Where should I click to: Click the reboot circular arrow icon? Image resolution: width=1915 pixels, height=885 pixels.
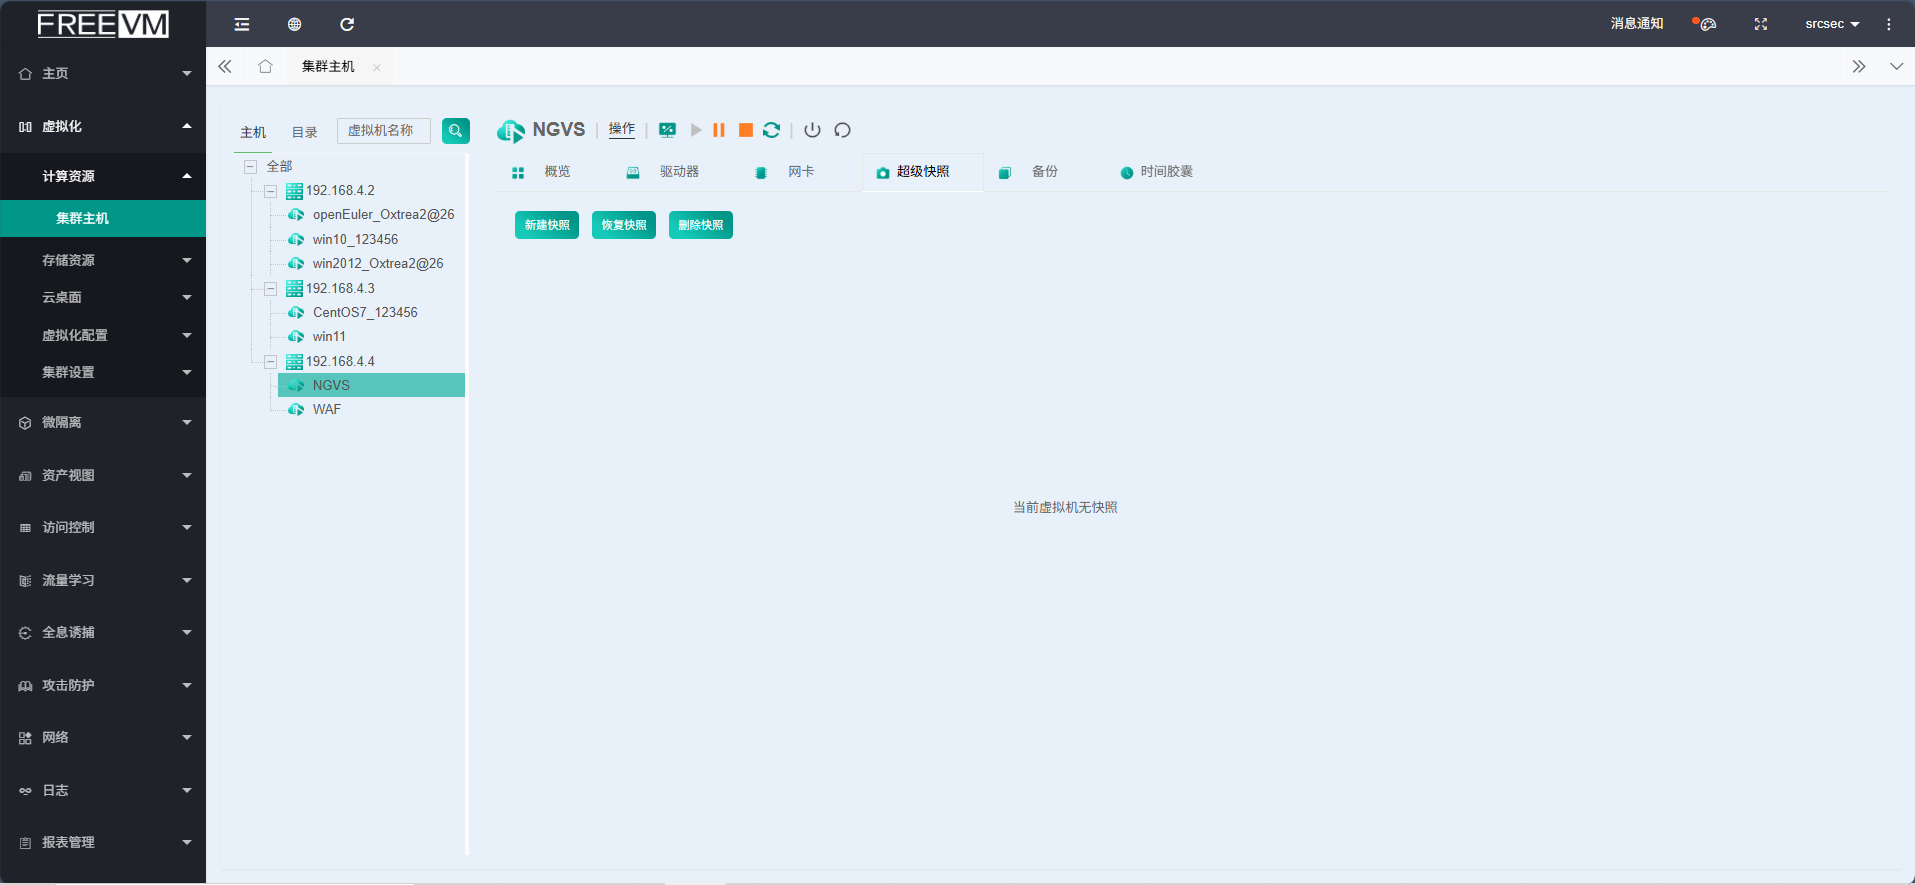click(842, 130)
